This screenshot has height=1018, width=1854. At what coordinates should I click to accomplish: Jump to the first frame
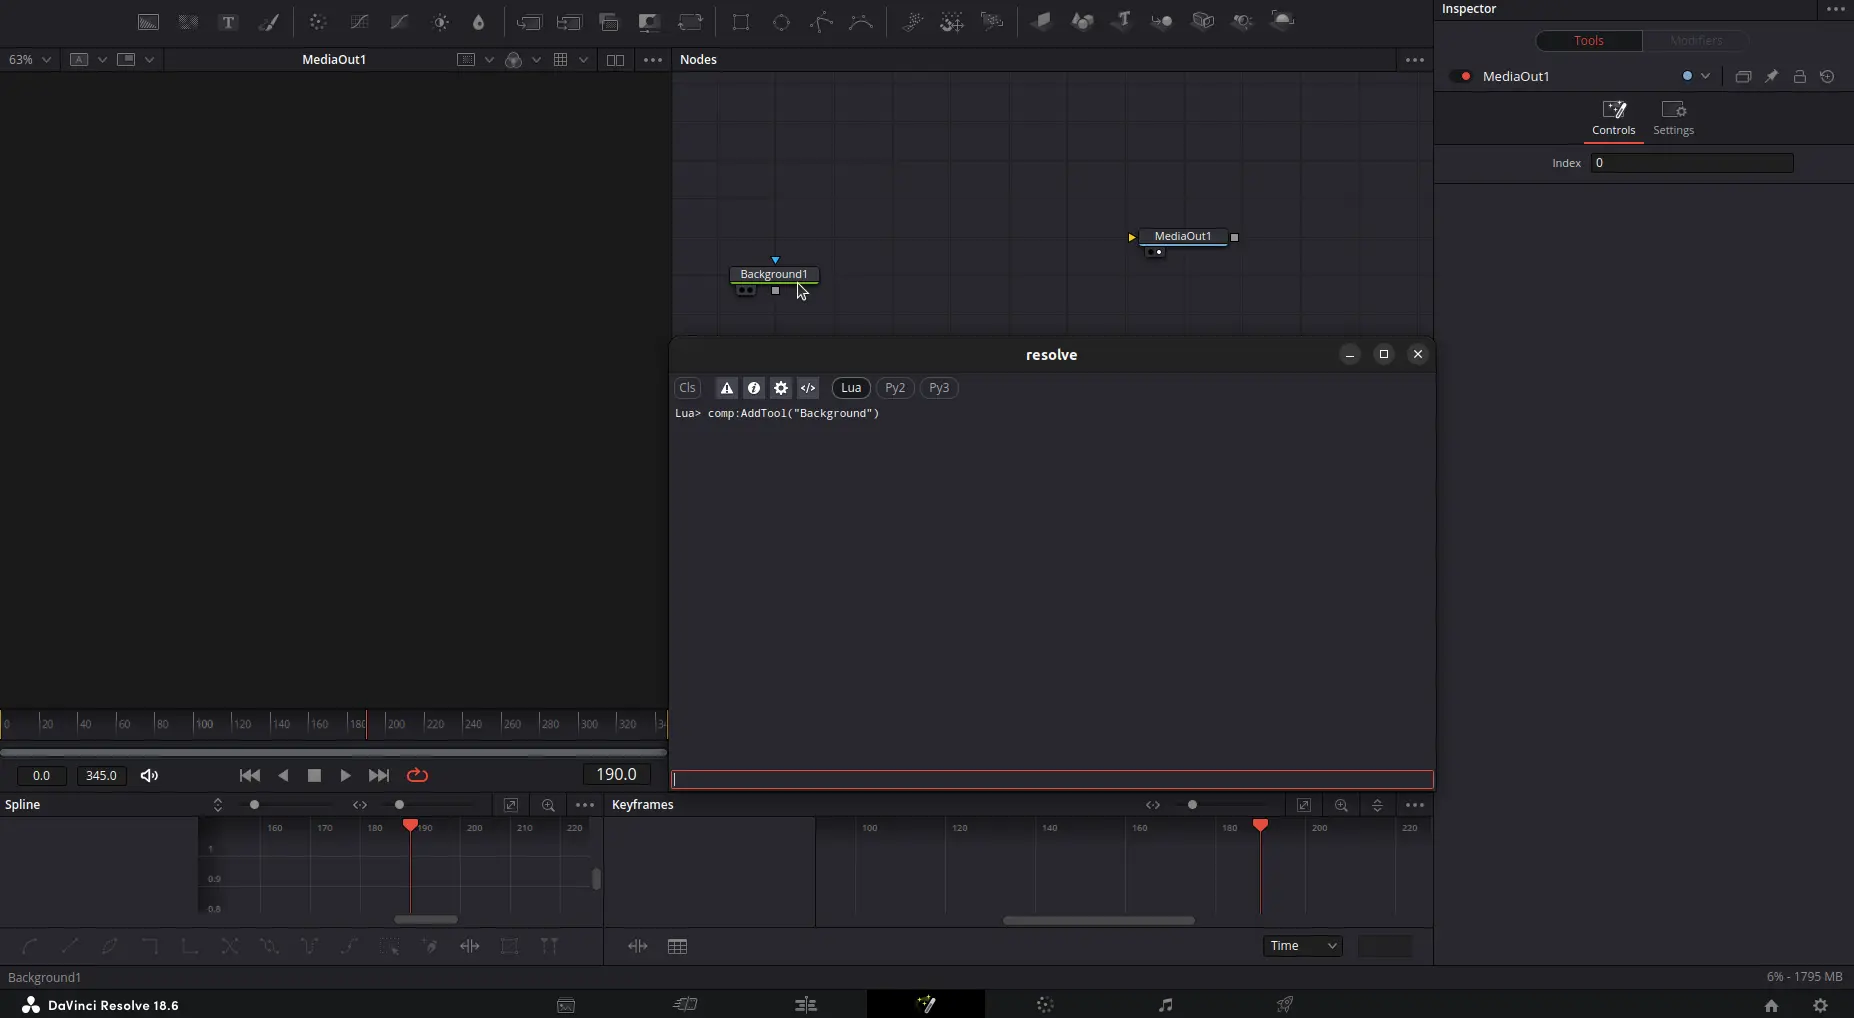coord(250,775)
